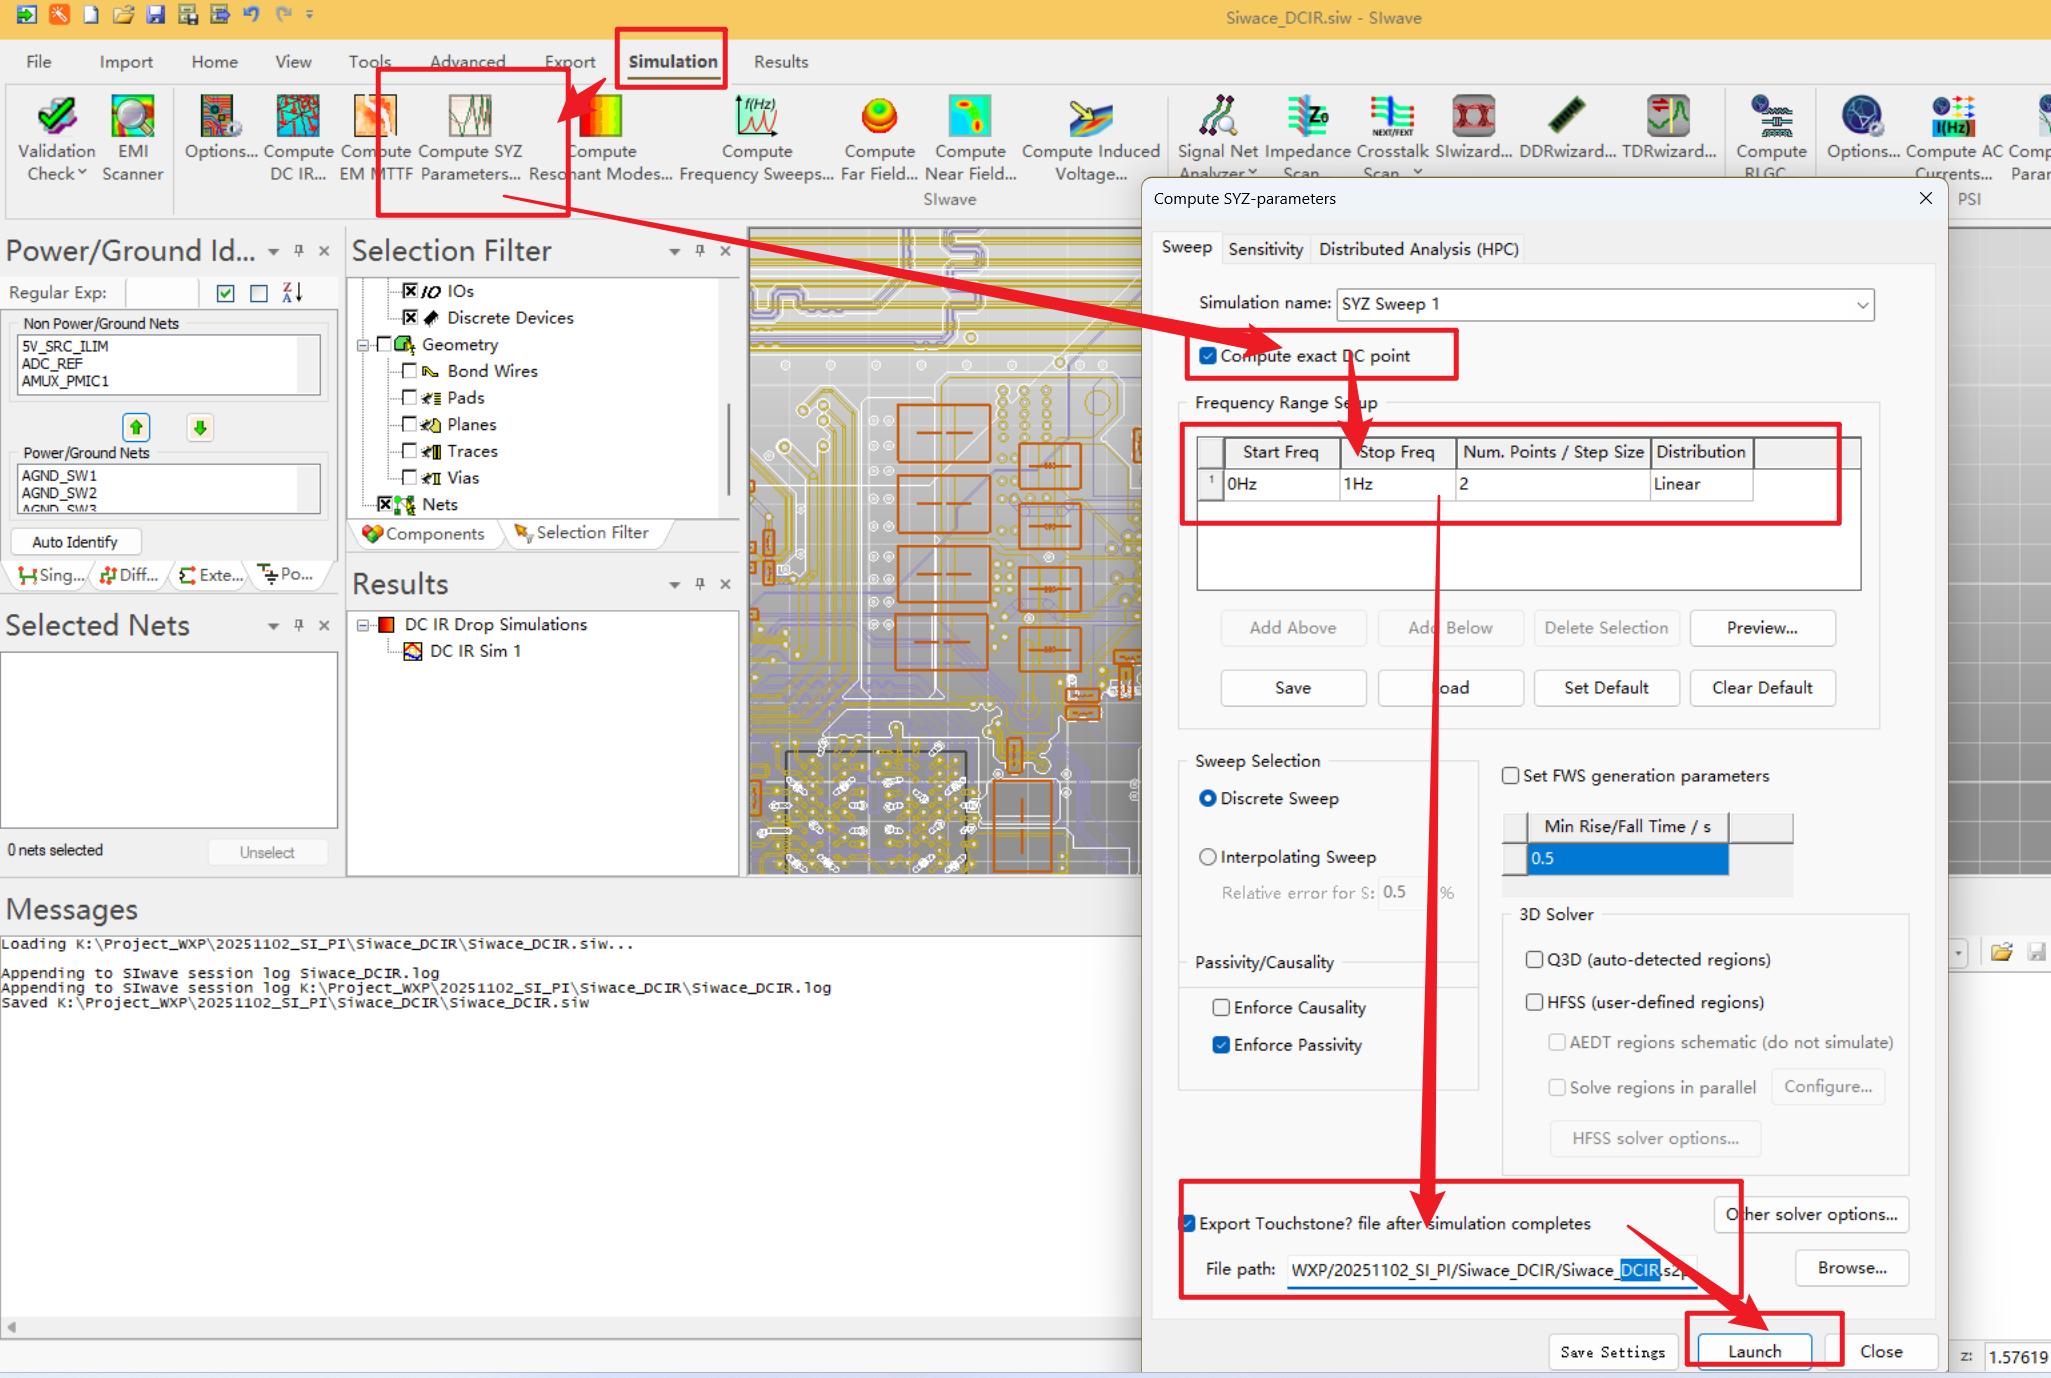Open the Results ribbon tab
2051x1378 pixels.
point(780,62)
